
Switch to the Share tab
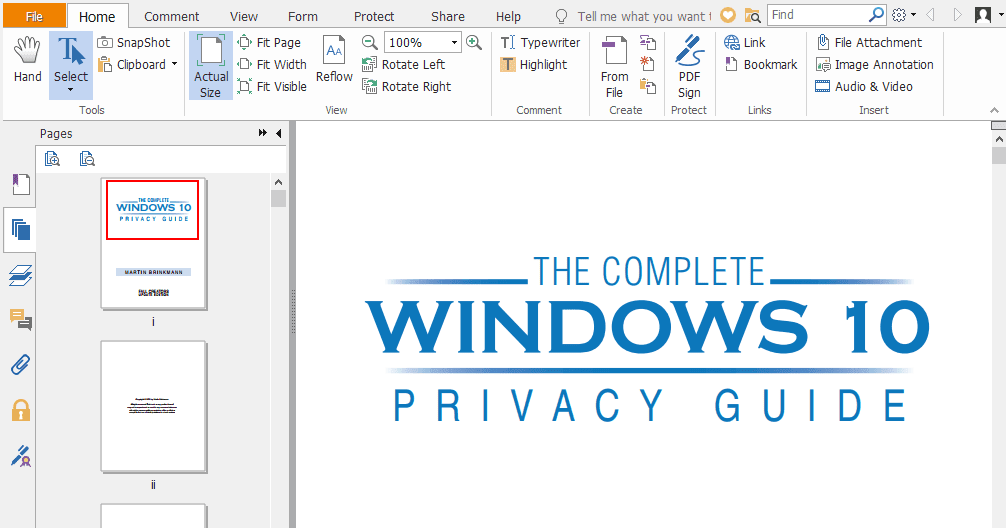pos(448,16)
